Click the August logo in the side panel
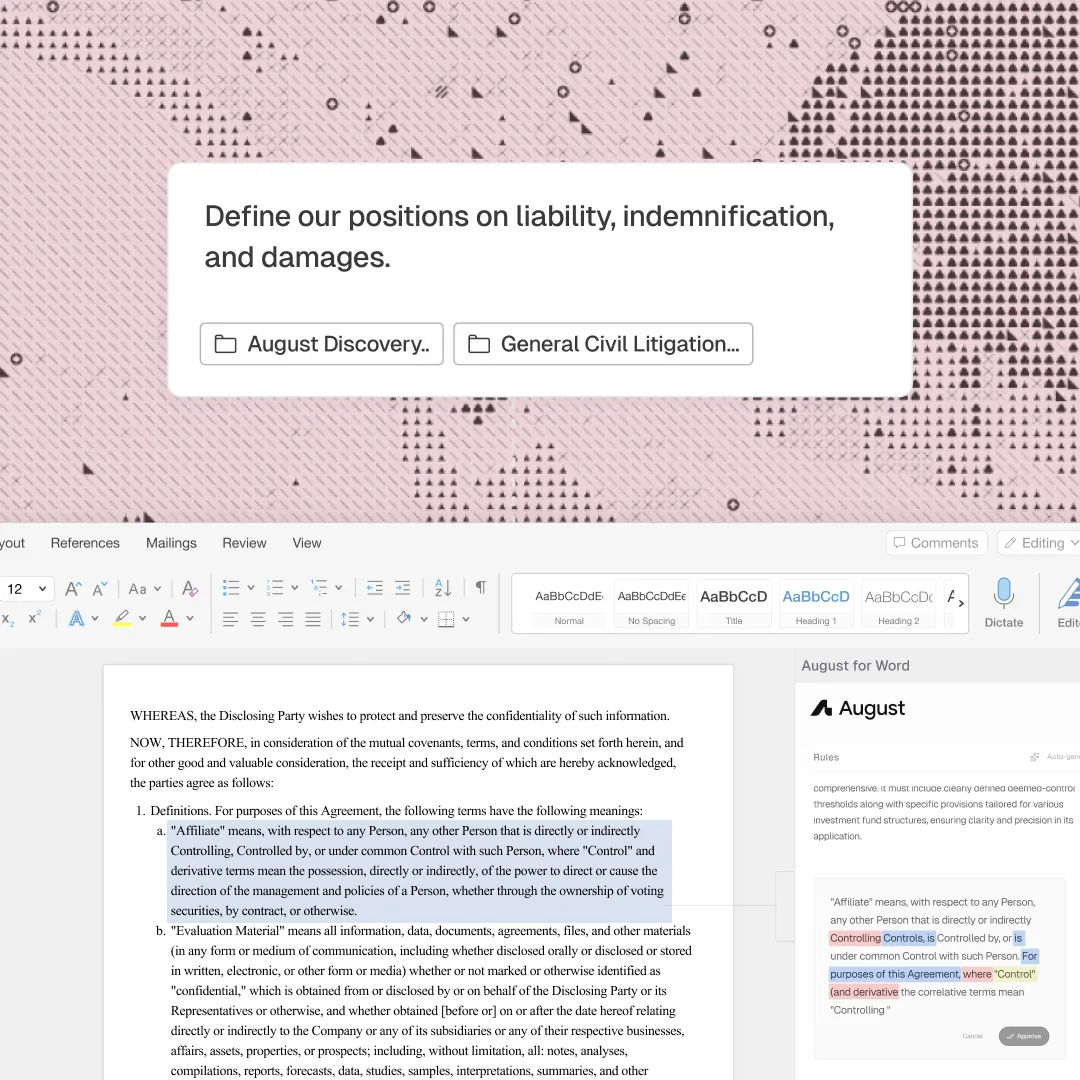 click(x=858, y=708)
